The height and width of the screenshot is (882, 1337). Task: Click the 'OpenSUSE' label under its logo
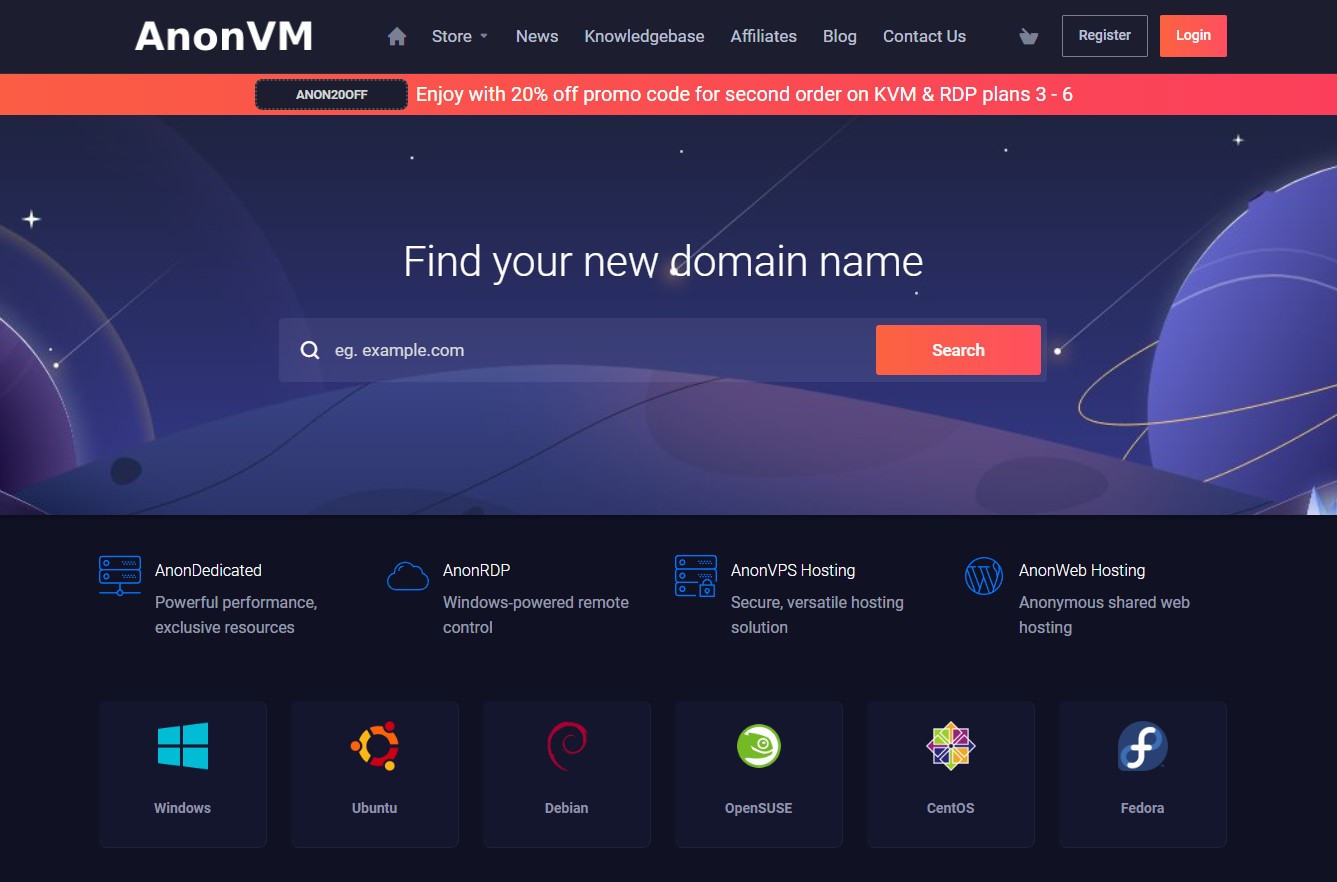tap(759, 808)
